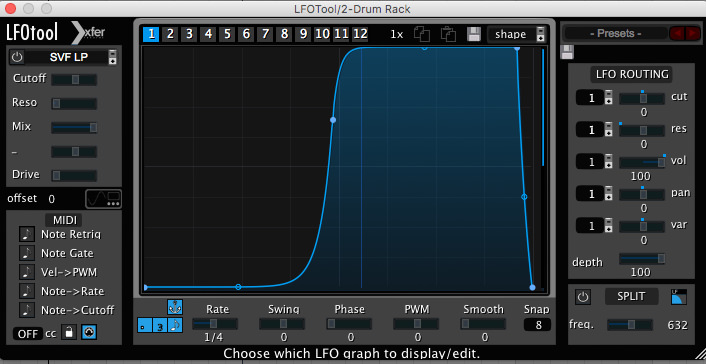Enable Note Retrig

(x=27, y=234)
